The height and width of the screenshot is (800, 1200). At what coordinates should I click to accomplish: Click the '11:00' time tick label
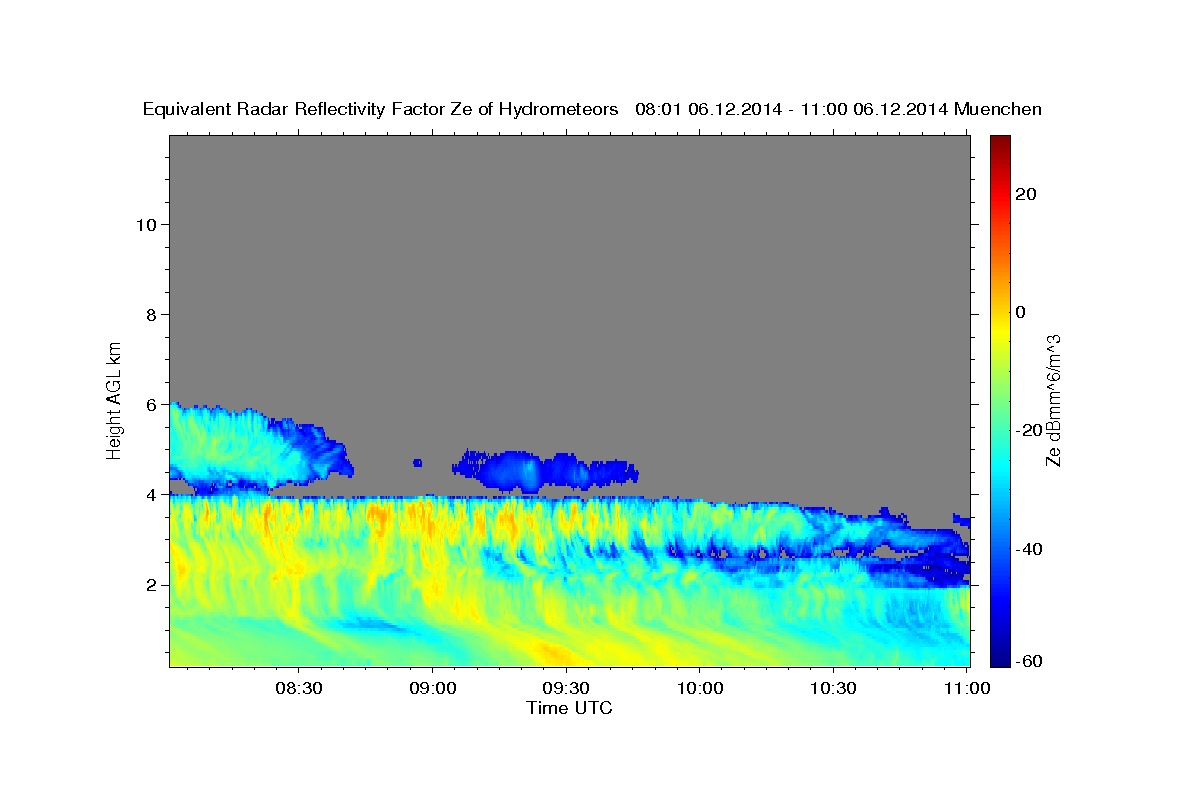pyautogui.click(x=966, y=688)
